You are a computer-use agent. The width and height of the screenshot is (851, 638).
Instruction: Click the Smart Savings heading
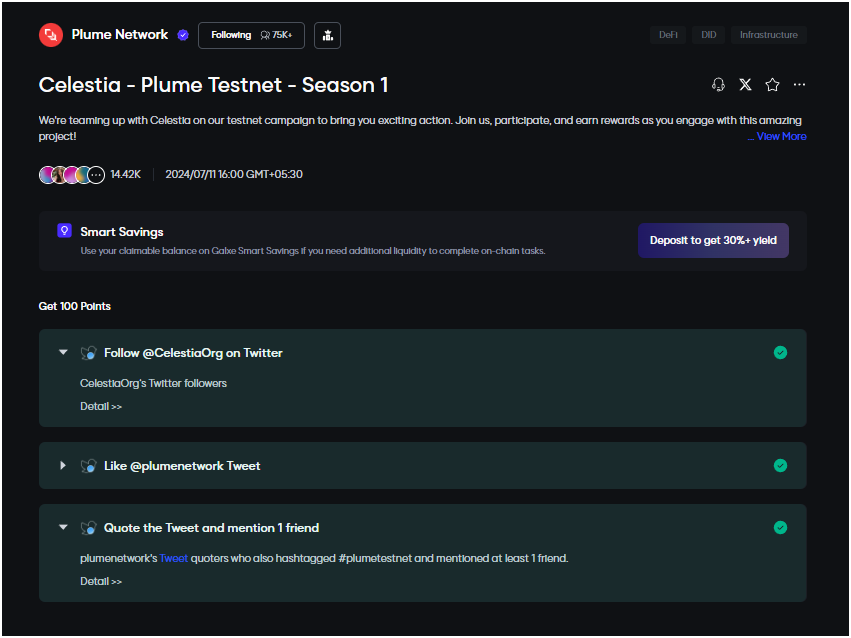(122, 232)
